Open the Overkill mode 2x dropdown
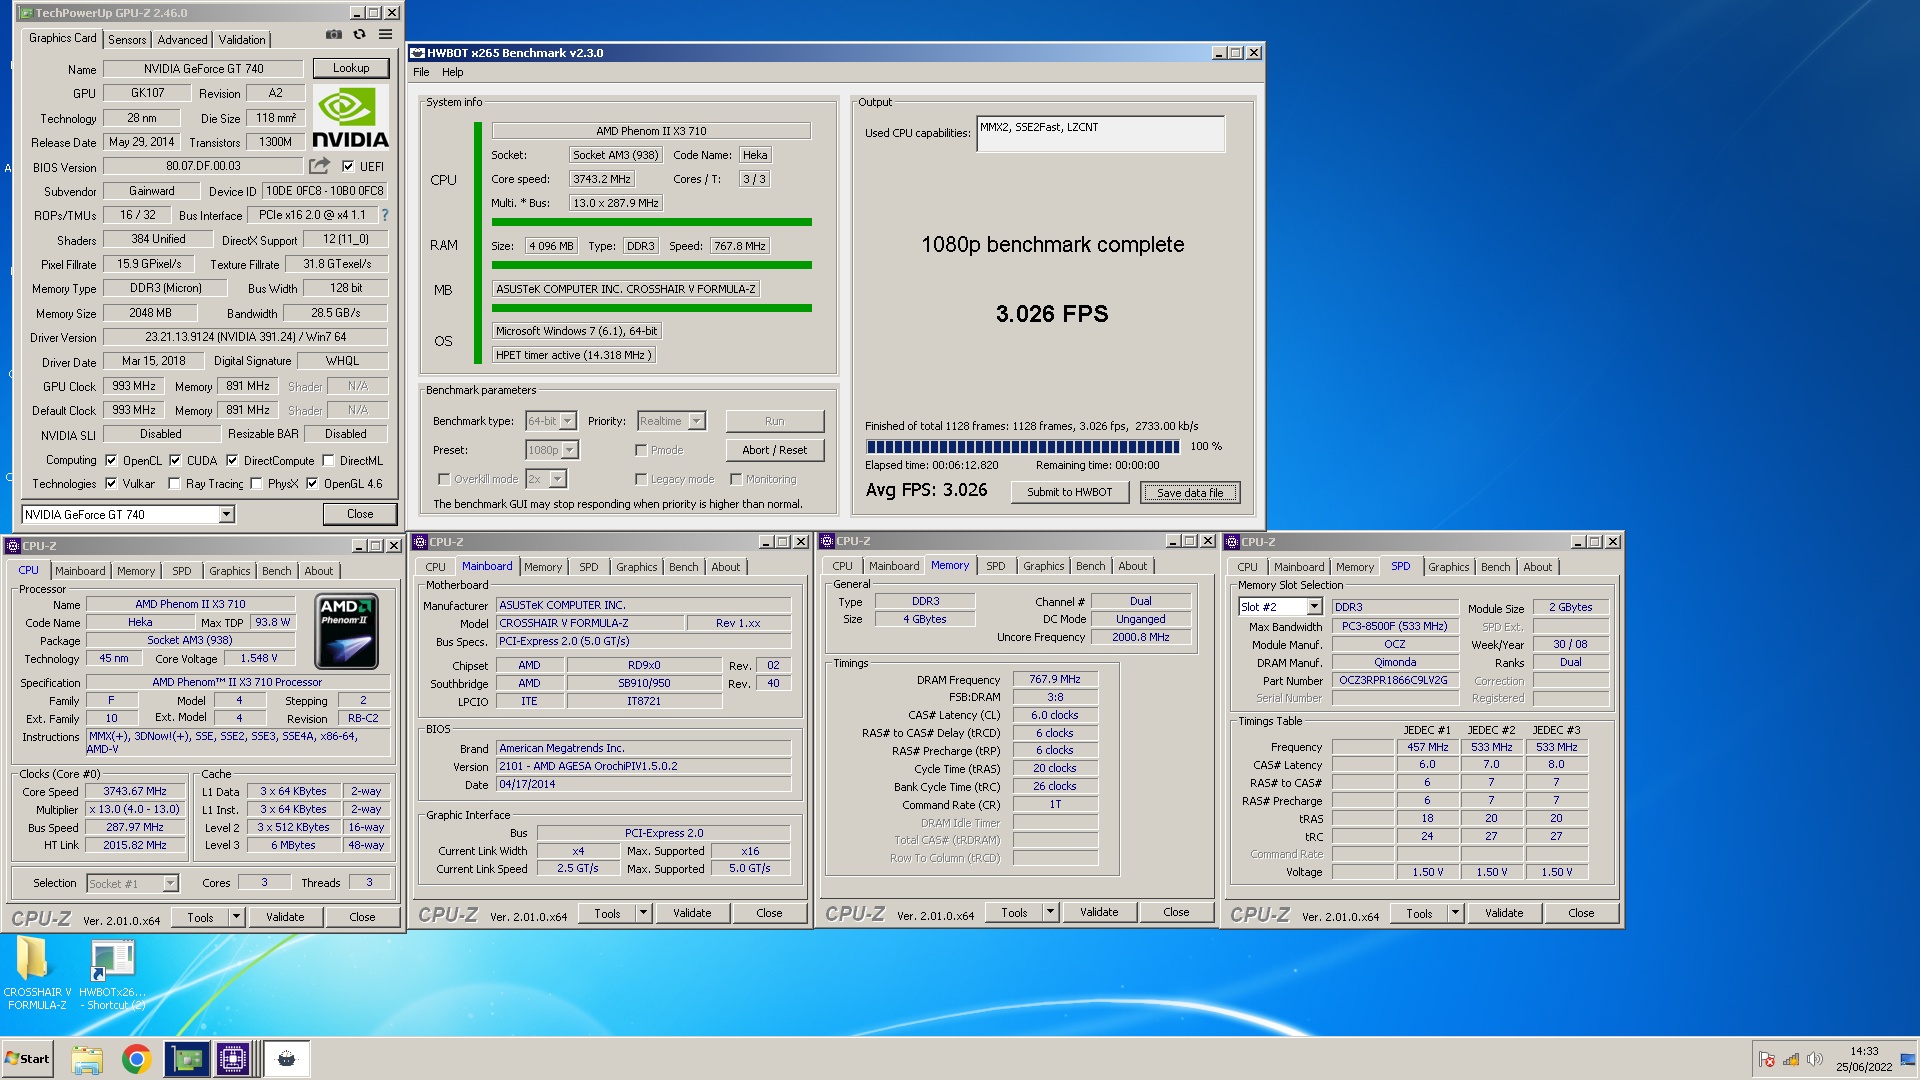 pyautogui.click(x=558, y=479)
